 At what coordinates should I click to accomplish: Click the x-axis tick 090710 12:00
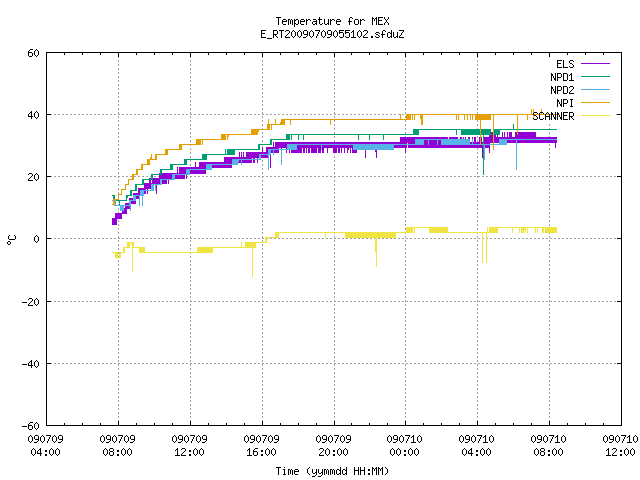point(620,446)
